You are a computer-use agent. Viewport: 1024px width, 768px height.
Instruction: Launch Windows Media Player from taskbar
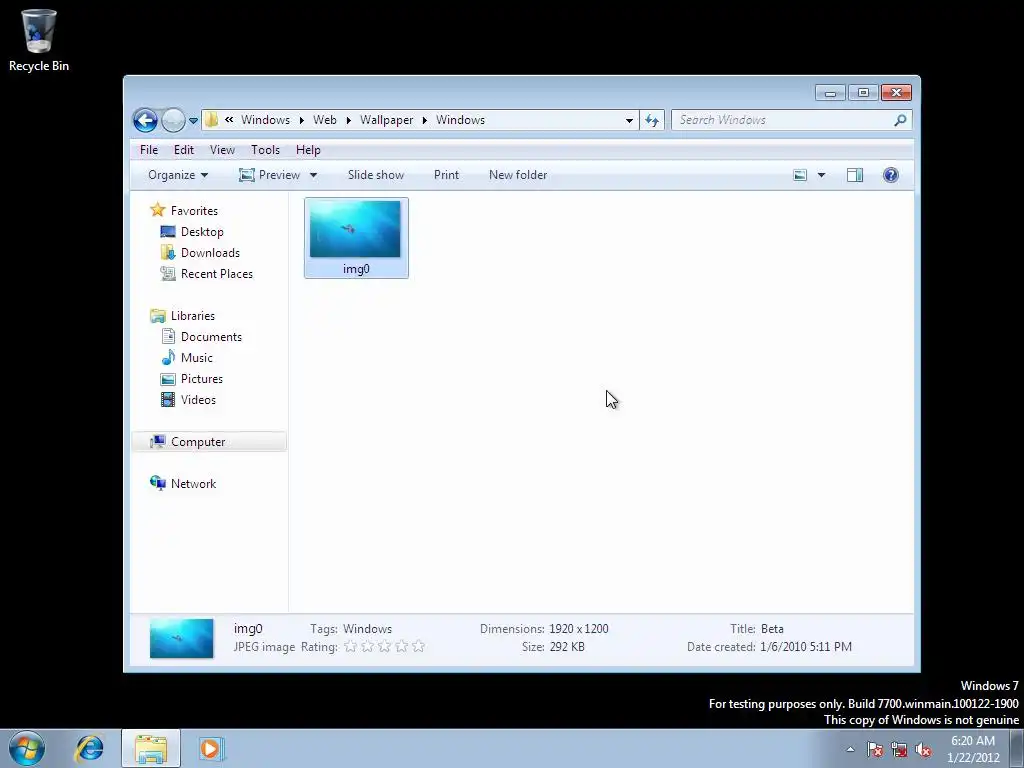click(x=210, y=748)
